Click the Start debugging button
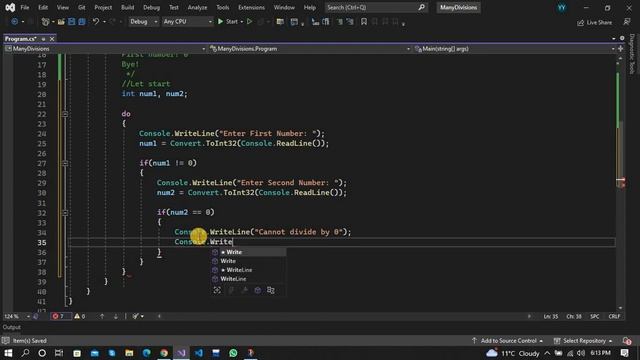Viewport: 640px width, 360px height. pos(228,22)
